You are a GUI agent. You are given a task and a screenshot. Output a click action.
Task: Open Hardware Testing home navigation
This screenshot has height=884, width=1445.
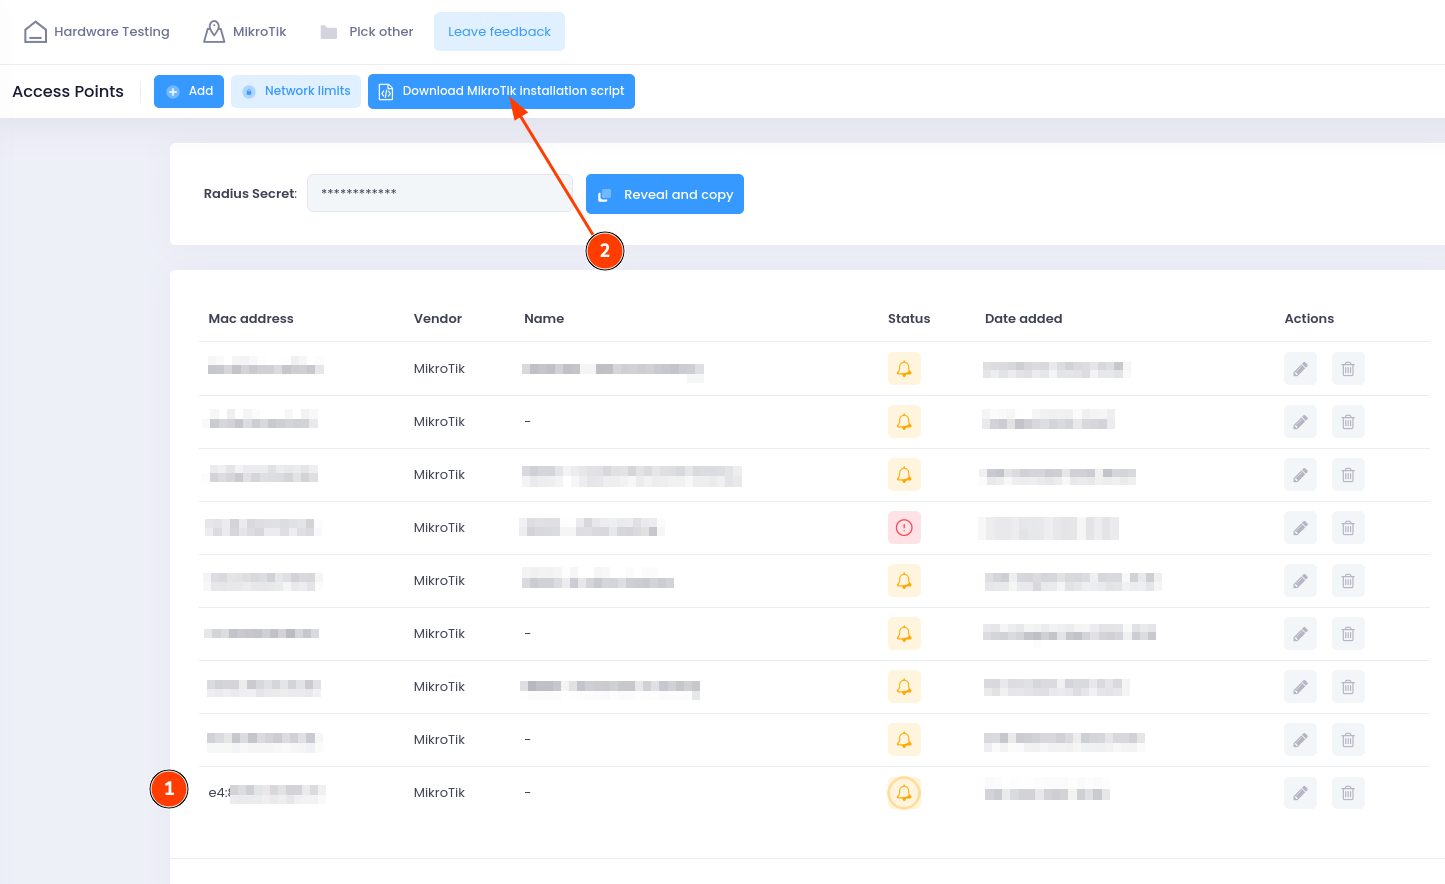pos(97,32)
